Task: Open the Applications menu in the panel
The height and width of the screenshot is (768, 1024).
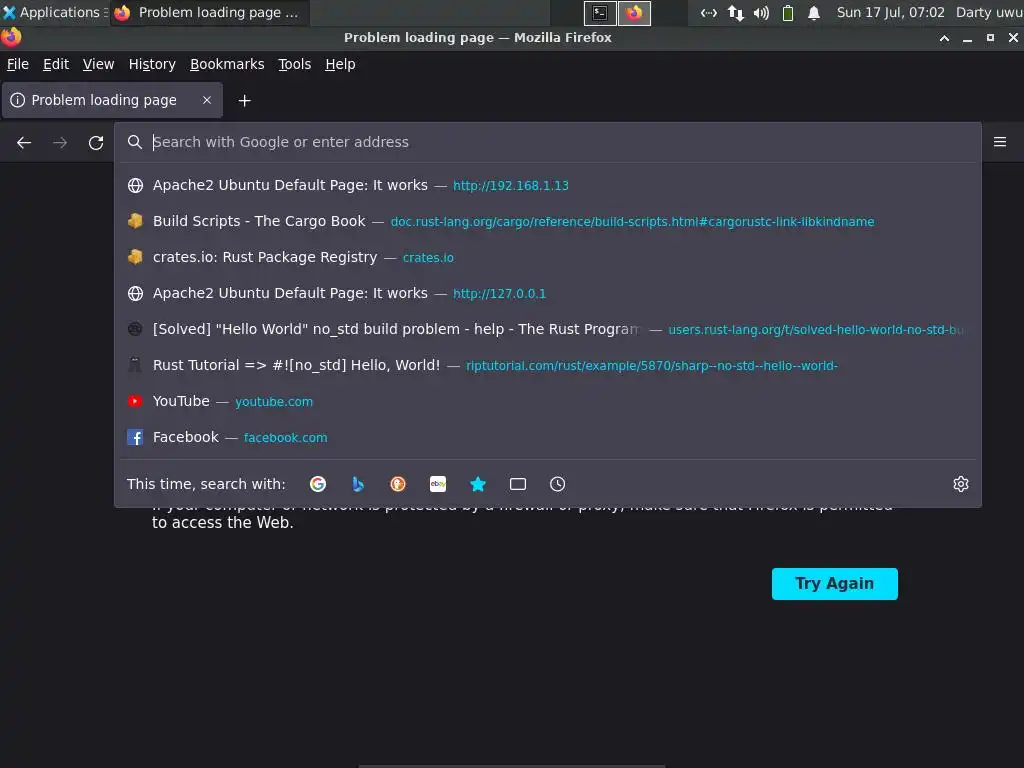Action: coord(54,12)
